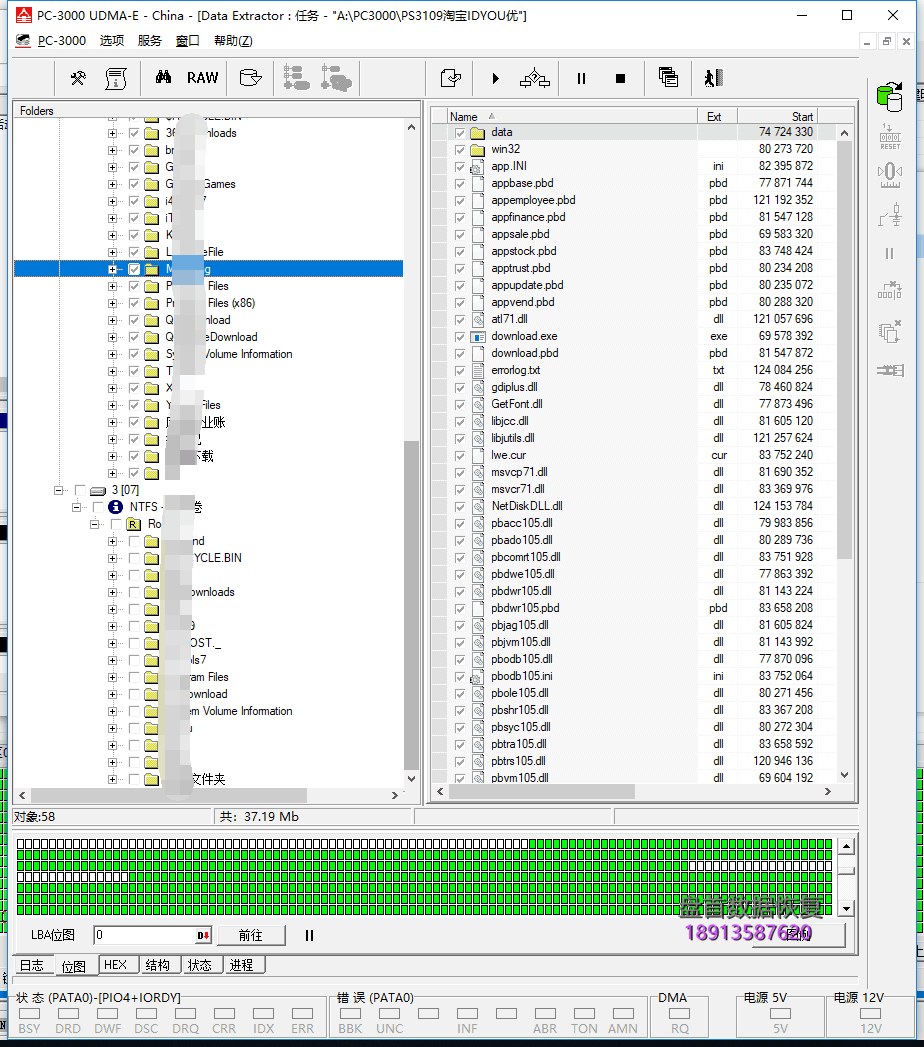The width and height of the screenshot is (924, 1047).
Task: Open the 选项 menu
Action: click(112, 41)
